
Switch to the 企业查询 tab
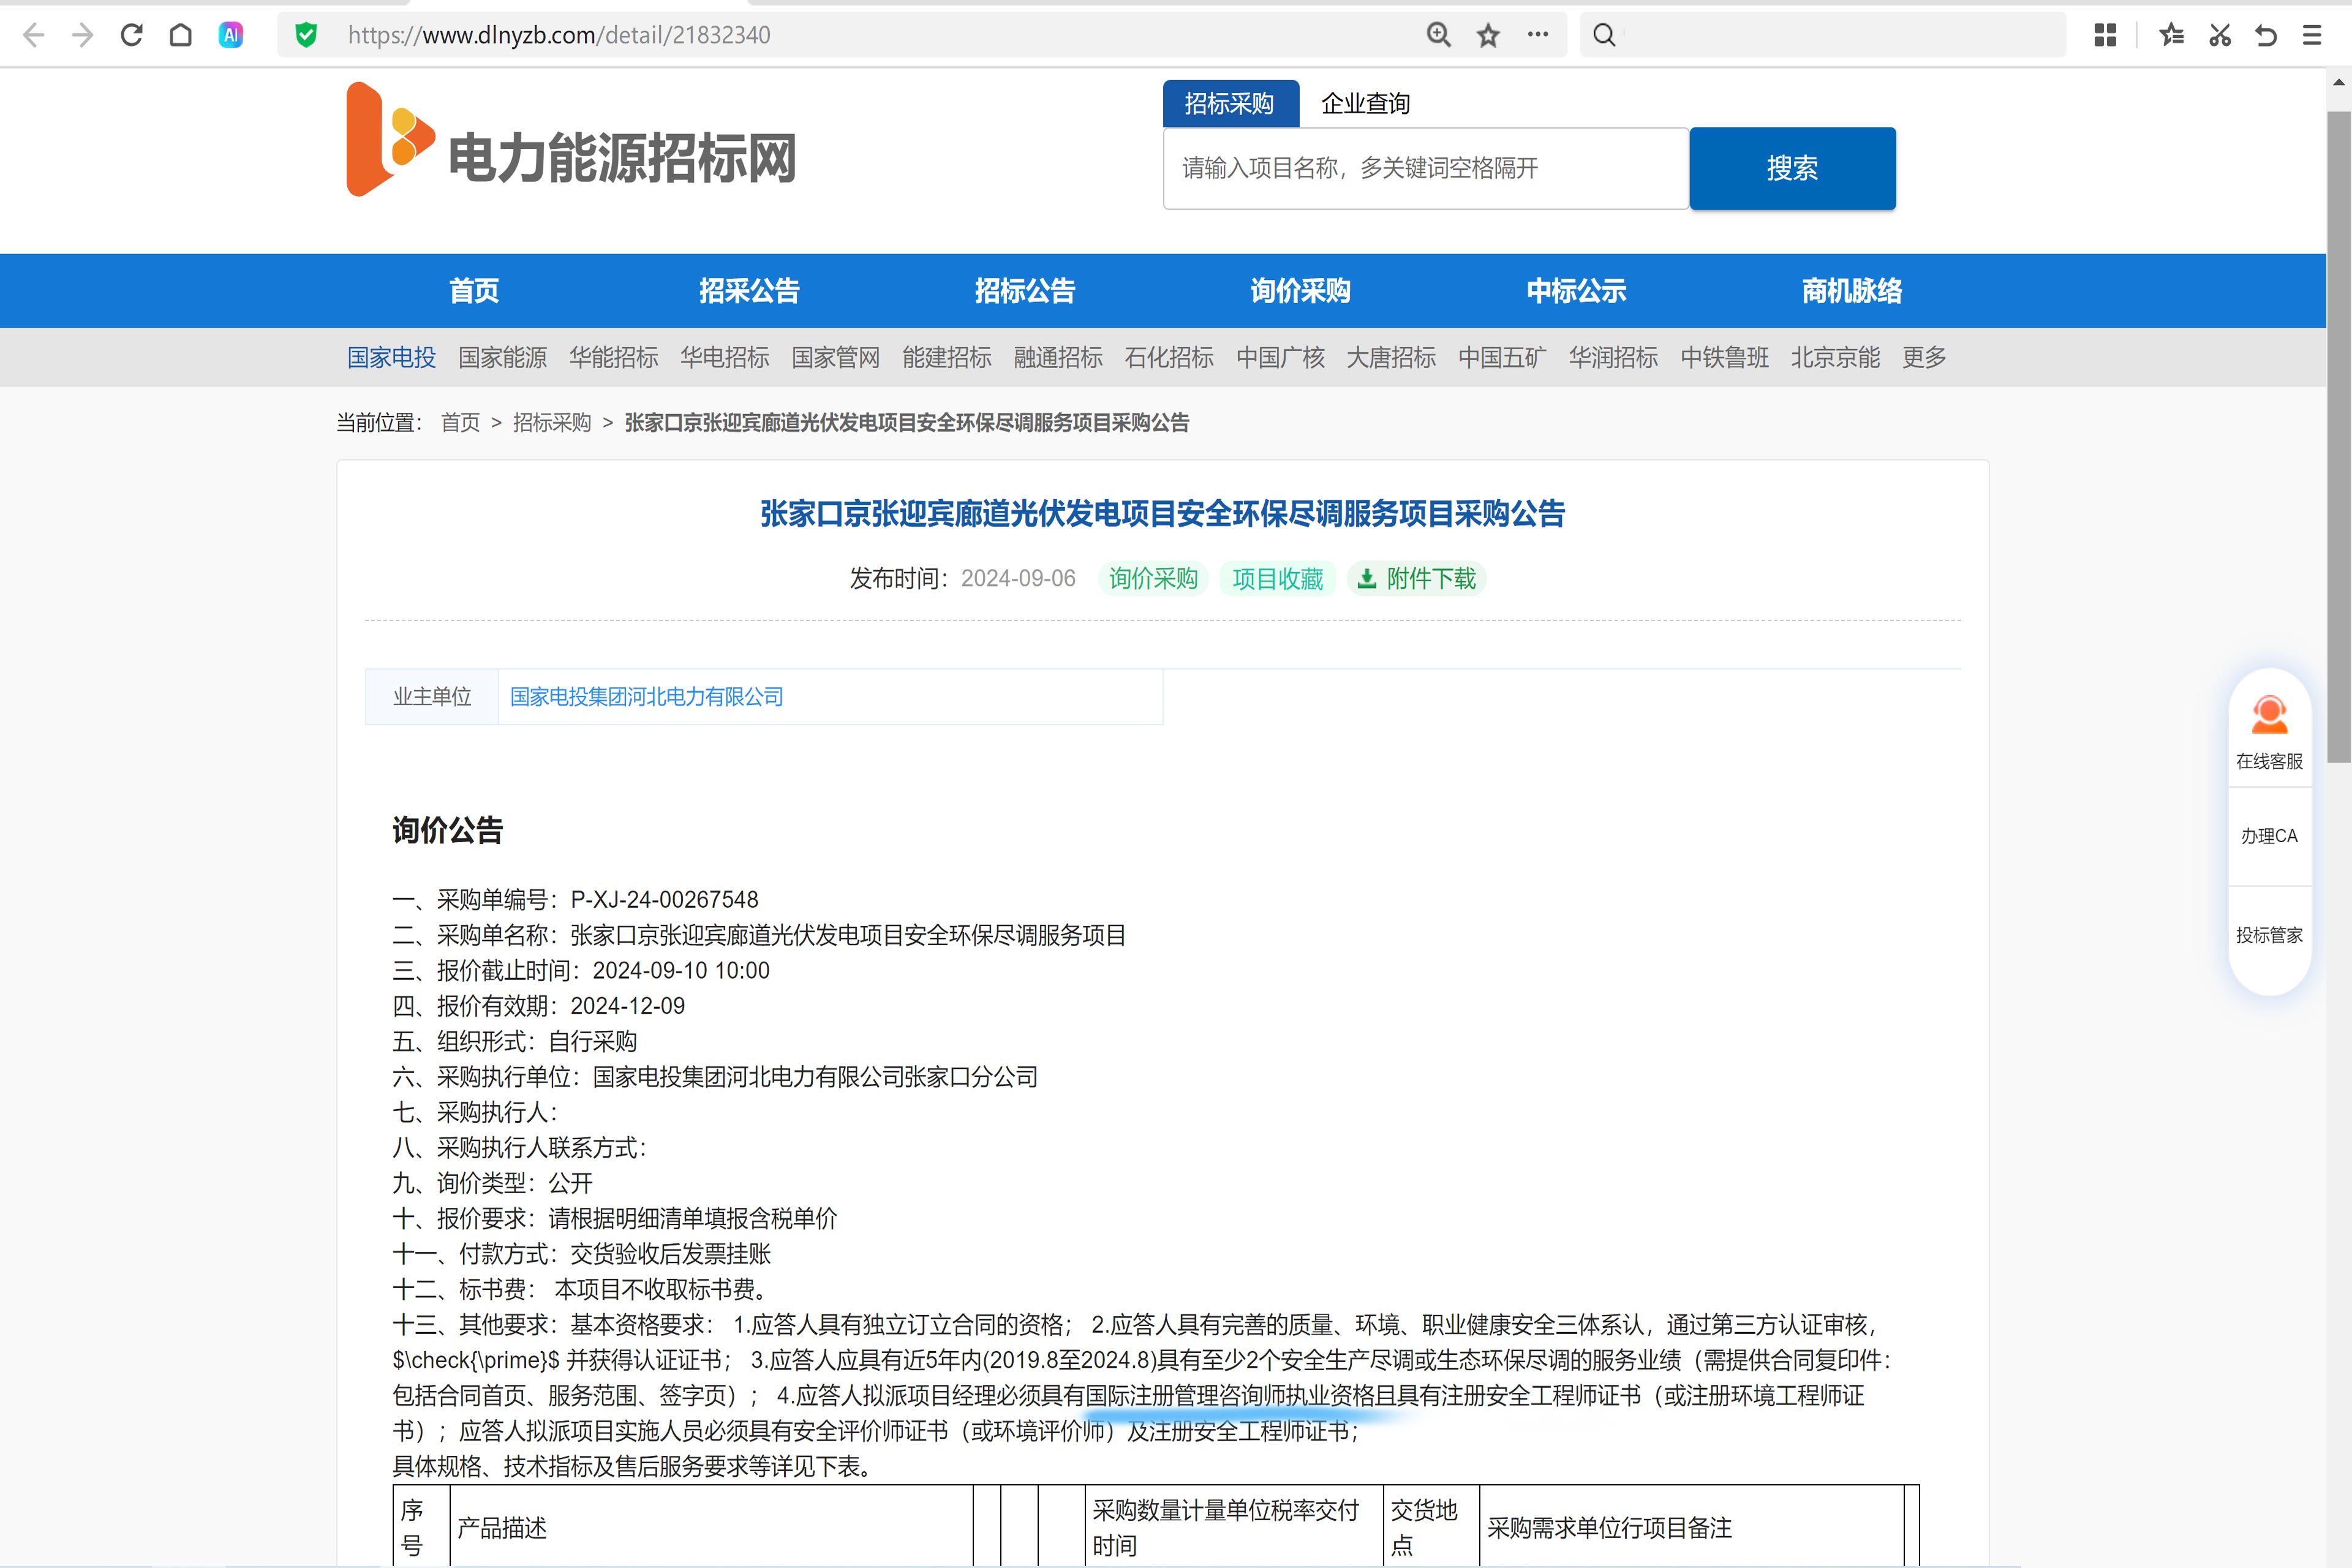(x=1365, y=103)
